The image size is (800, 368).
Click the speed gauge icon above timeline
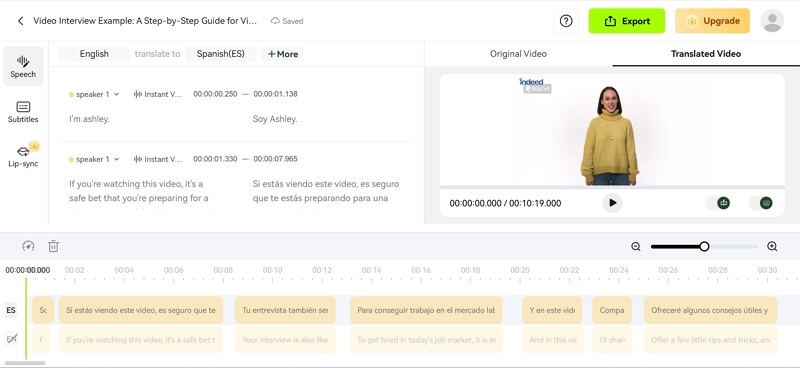[28, 247]
